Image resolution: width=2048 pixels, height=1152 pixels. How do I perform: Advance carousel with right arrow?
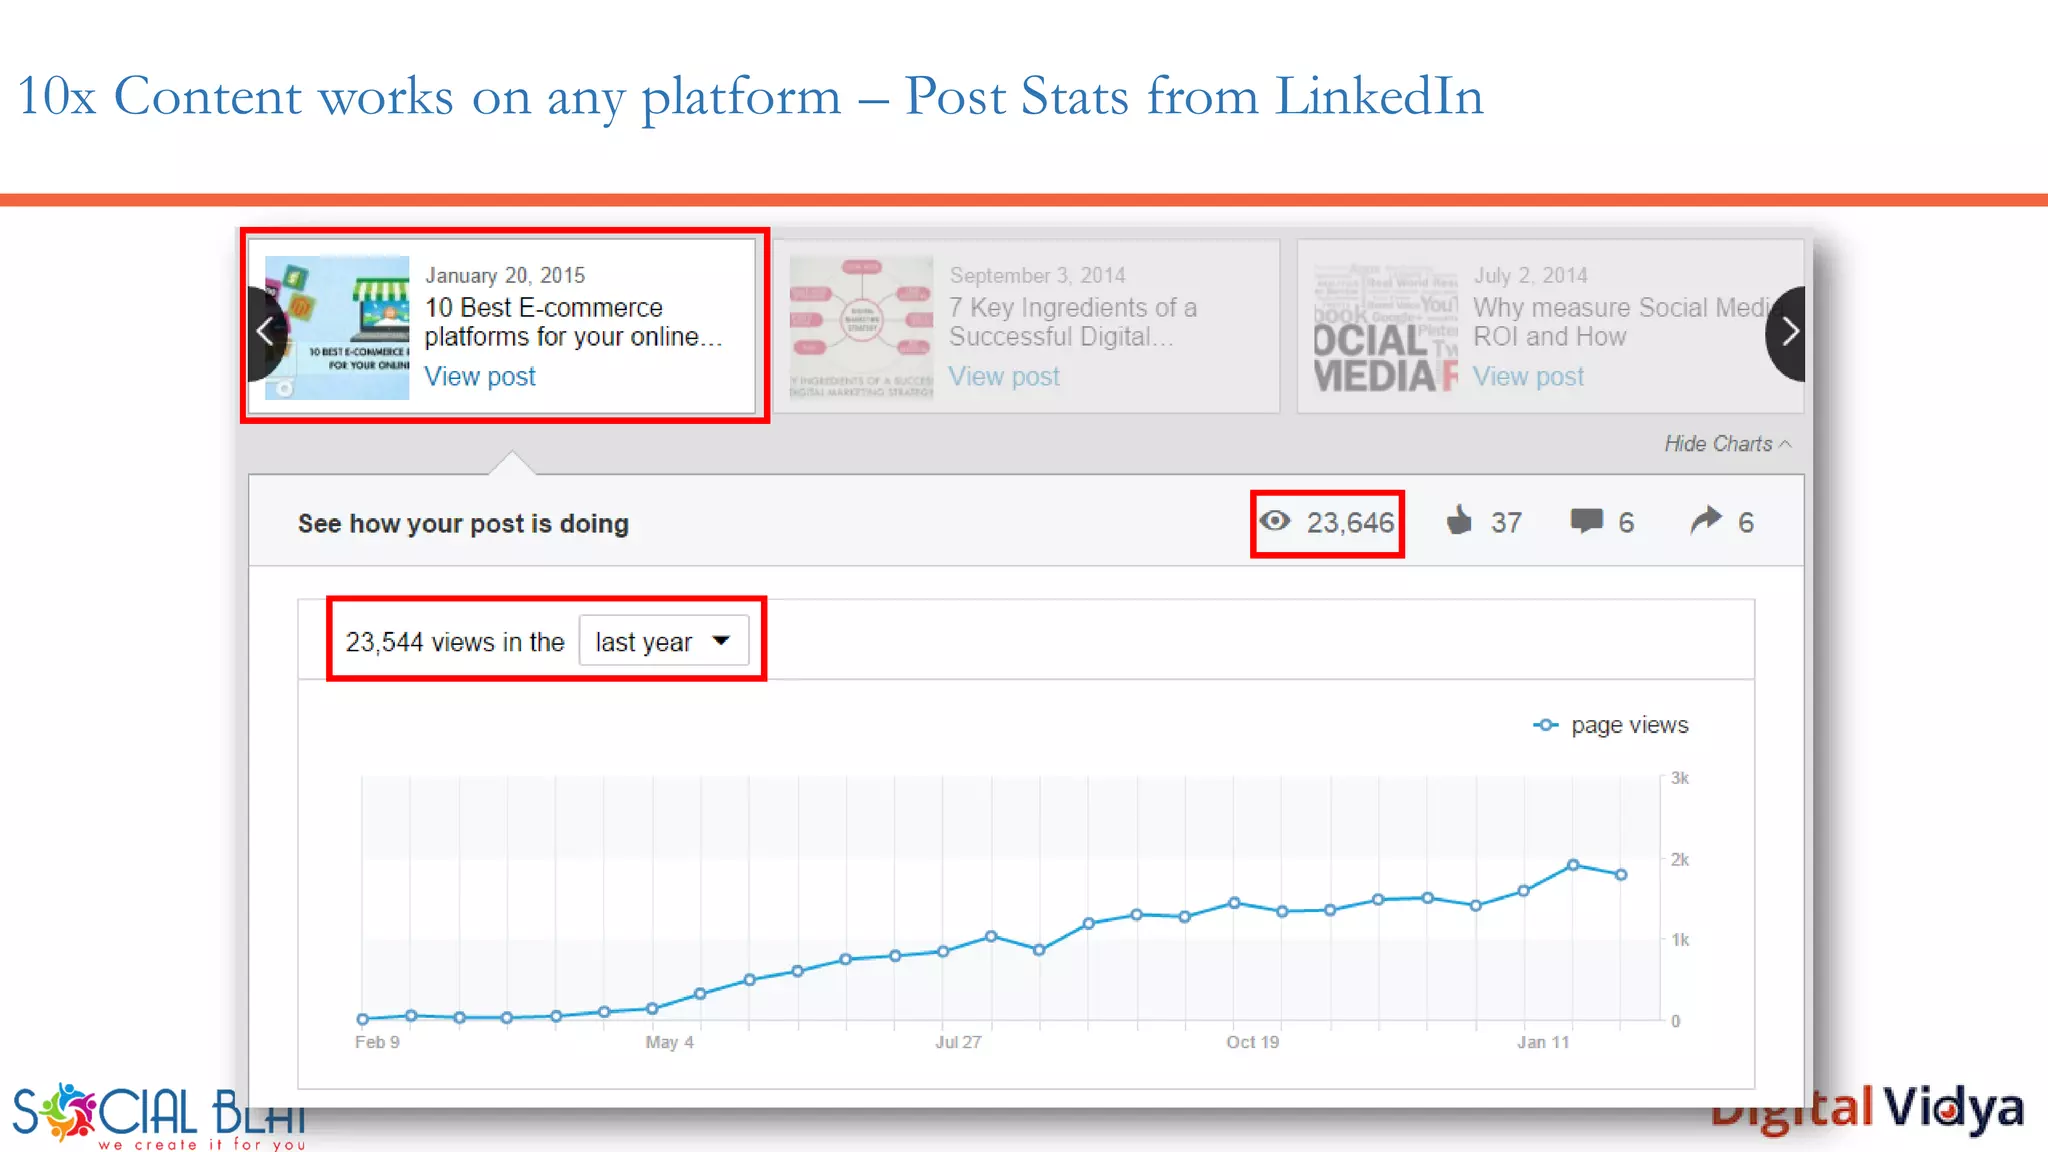coord(1788,332)
